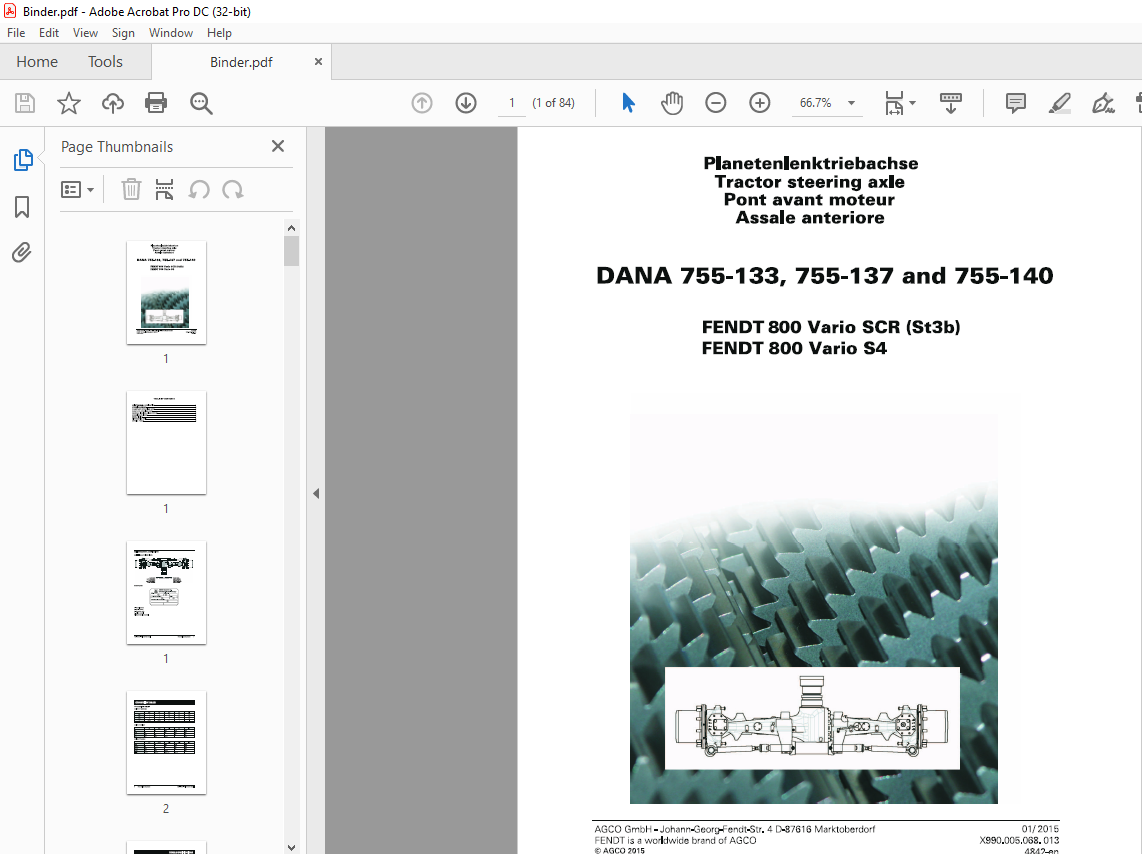The height and width of the screenshot is (854, 1142).
Task: Open the Attachments paperclip pane
Action: pos(22,253)
